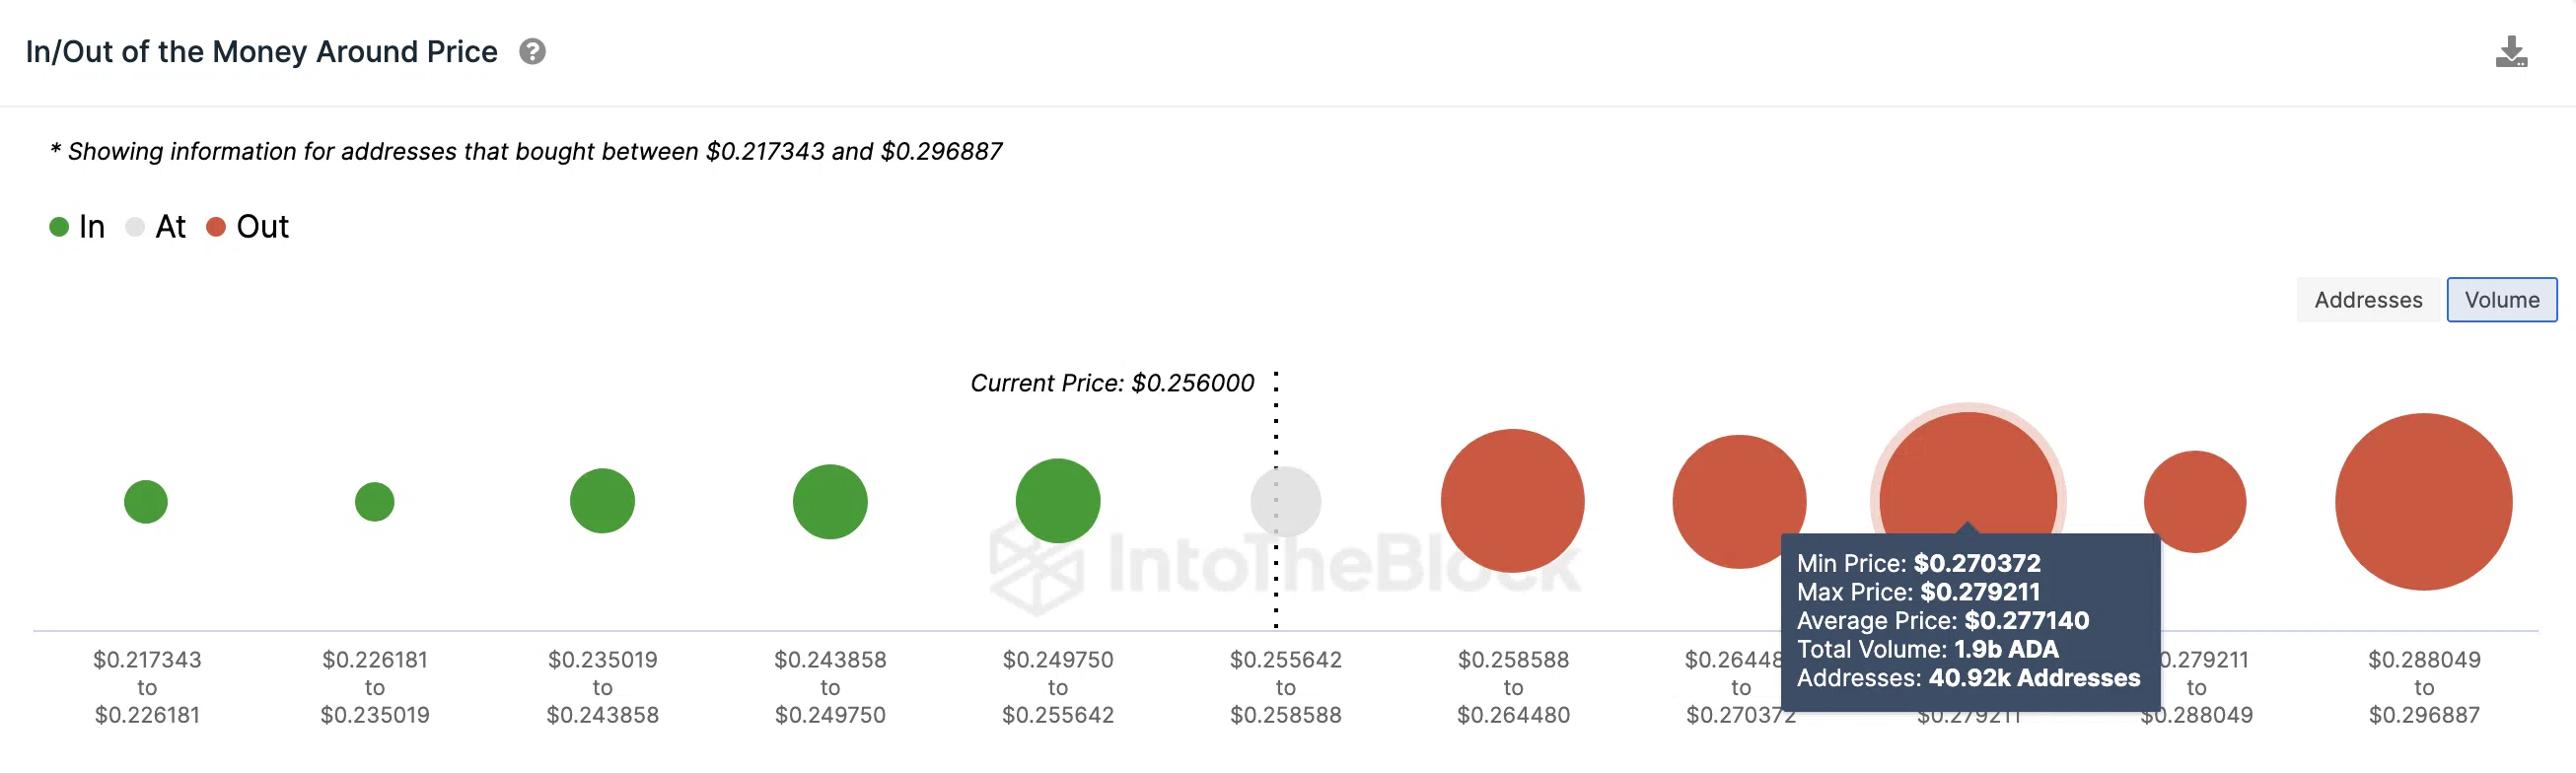Image resolution: width=2576 pixels, height=773 pixels.
Task: Click the red bubble for $0.288049 to $0.296887
Action: [2423, 502]
